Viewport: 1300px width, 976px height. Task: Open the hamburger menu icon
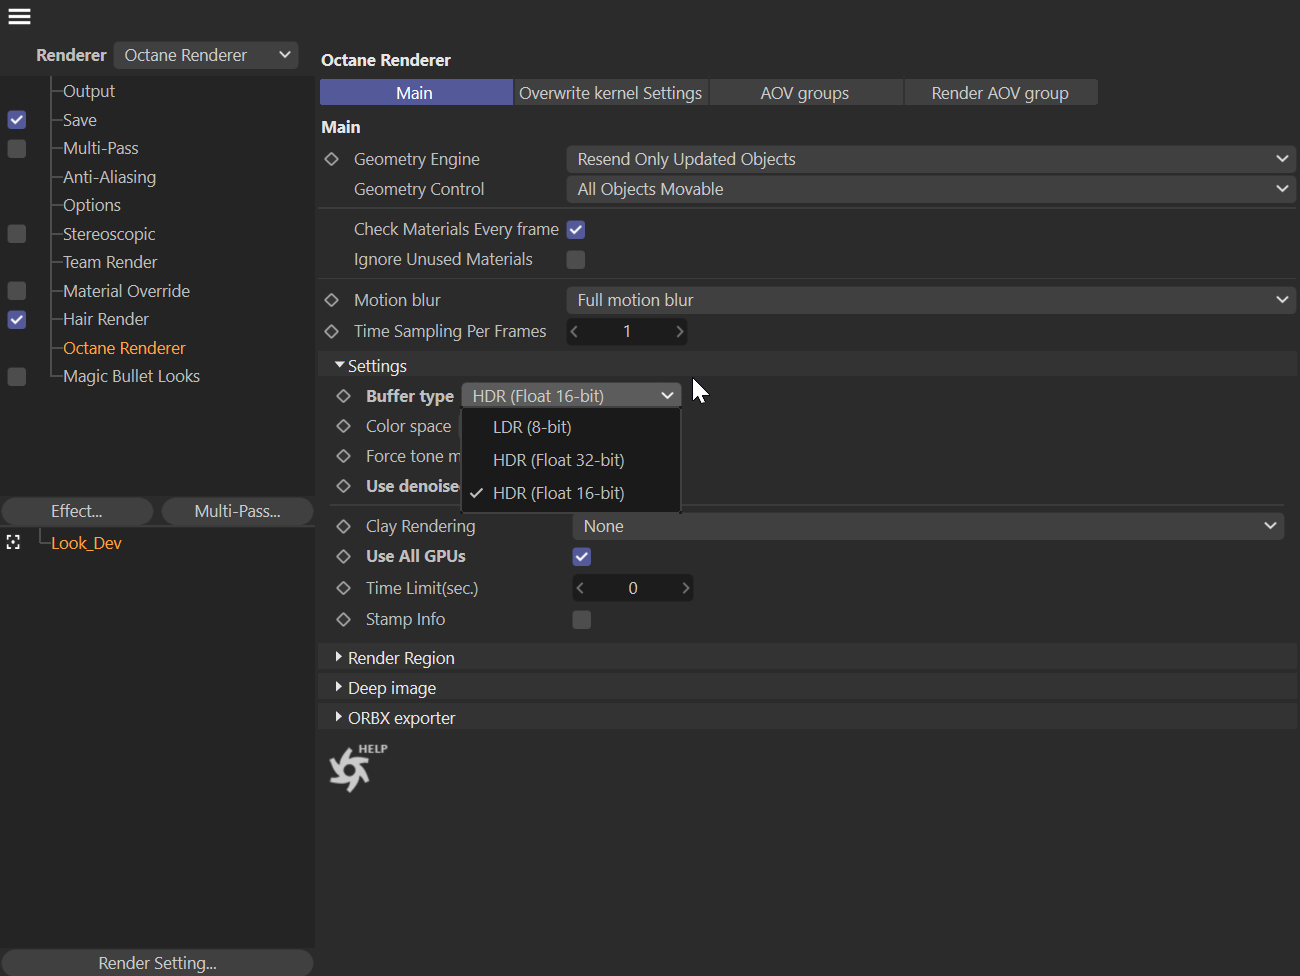(x=19, y=16)
